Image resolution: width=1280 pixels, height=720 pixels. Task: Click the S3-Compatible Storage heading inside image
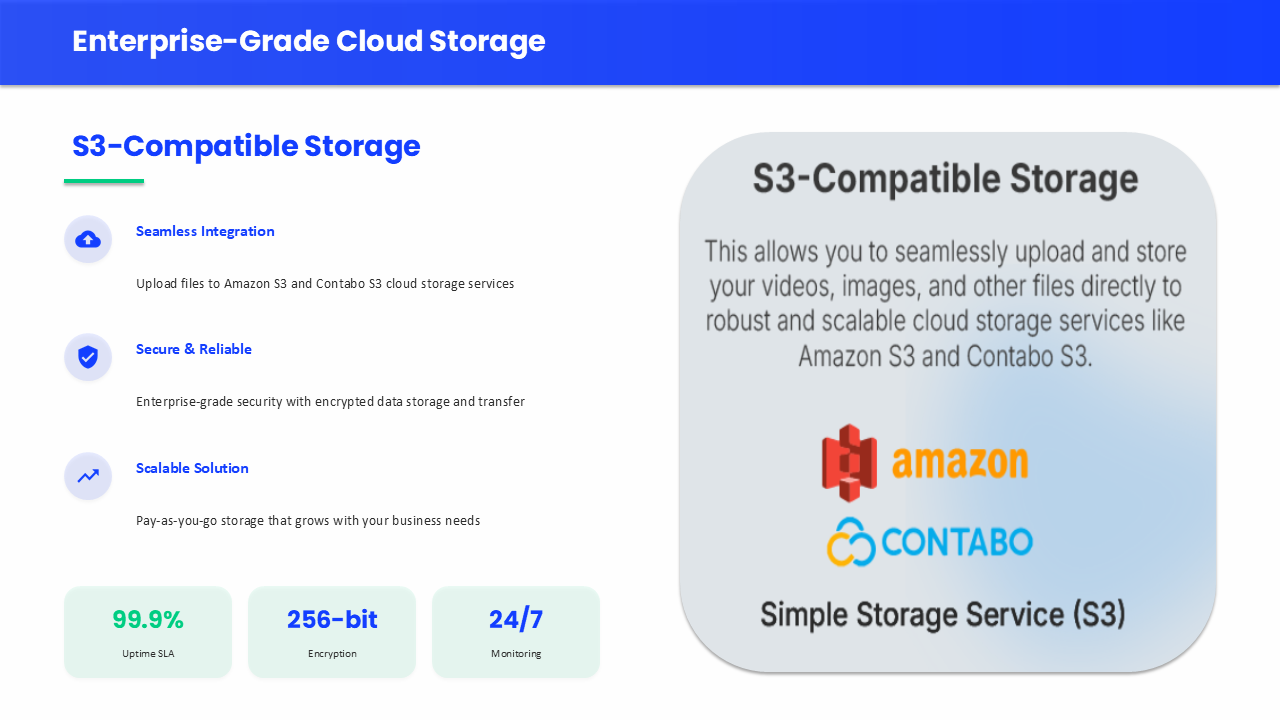(945, 180)
